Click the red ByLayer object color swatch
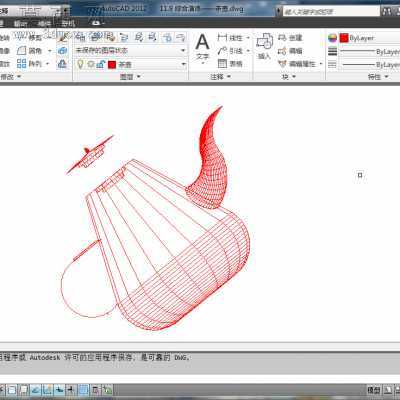 tap(344, 38)
